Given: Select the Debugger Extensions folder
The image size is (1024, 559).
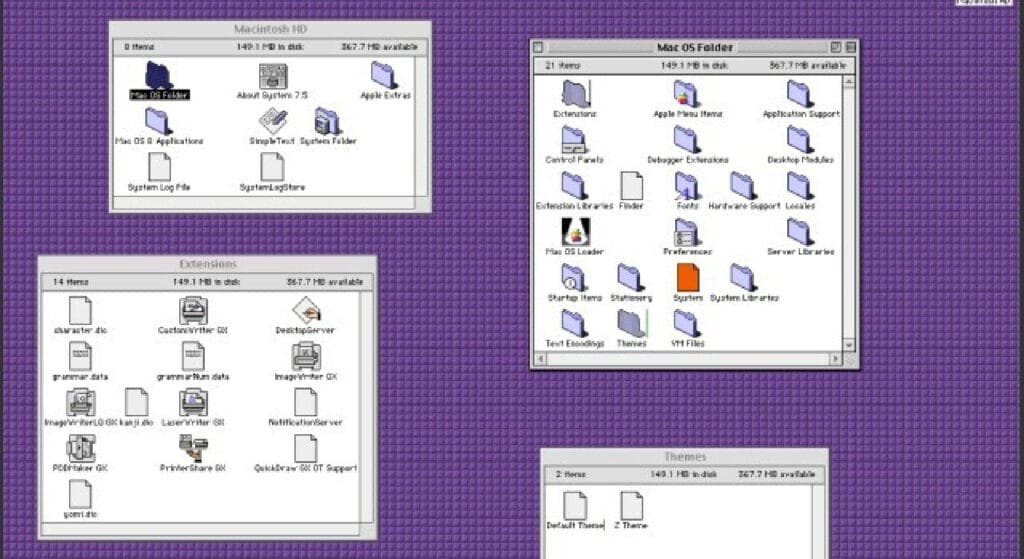Looking at the screenshot, I should [686, 140].
